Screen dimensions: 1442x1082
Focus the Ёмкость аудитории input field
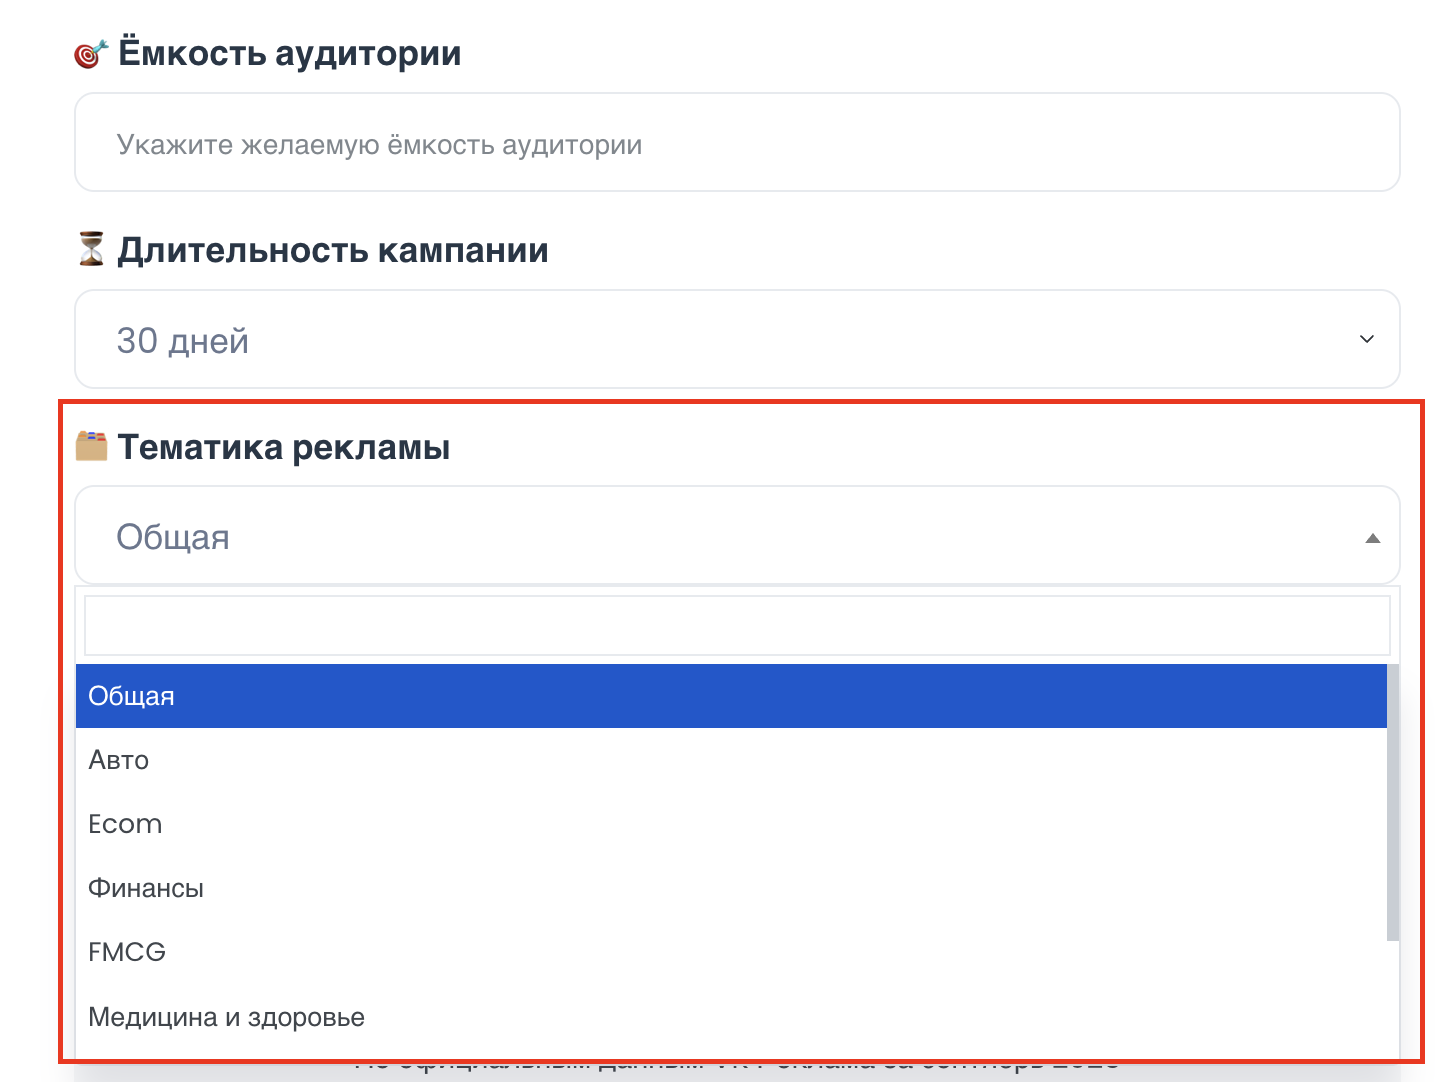pyautogui.click(x=737, y=143)
